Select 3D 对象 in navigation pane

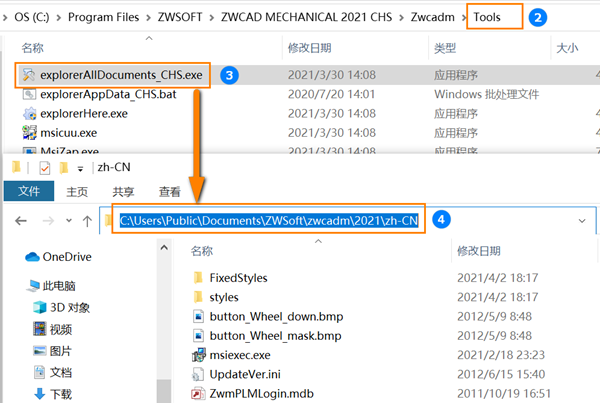[70, 307]
